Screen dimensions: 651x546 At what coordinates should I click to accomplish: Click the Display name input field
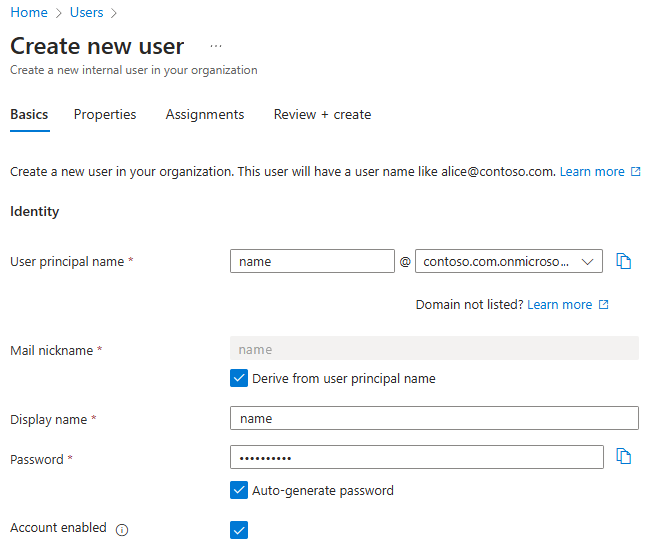(x=434, y=418)
